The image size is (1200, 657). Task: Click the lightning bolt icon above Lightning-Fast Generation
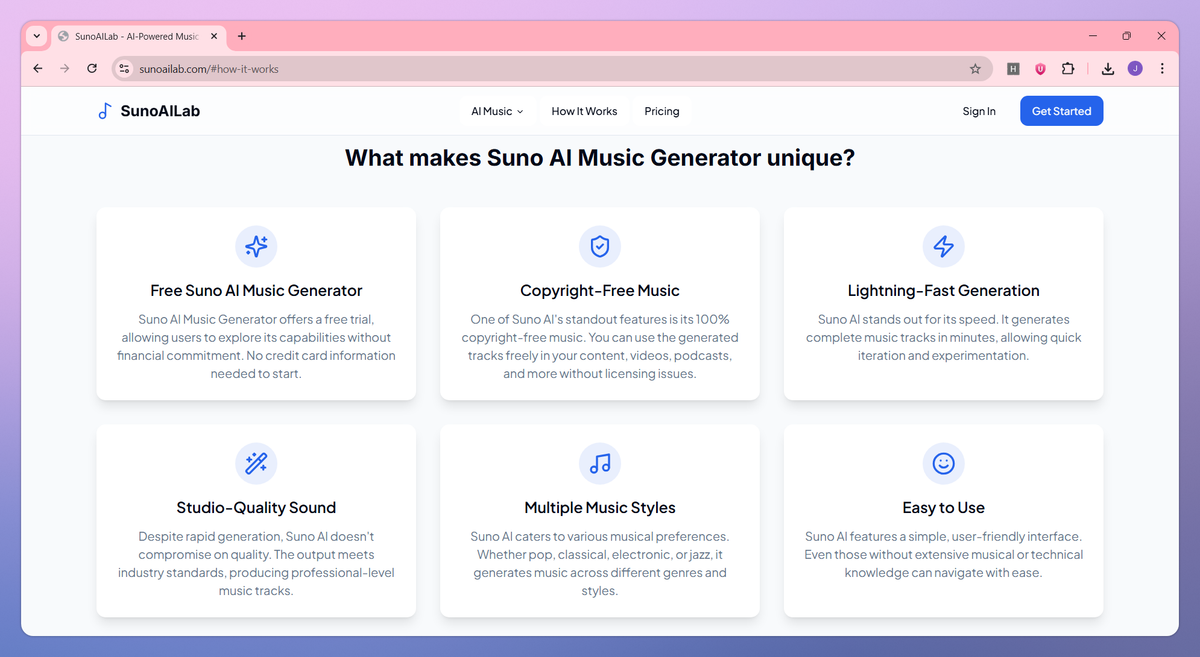(943, 246)
